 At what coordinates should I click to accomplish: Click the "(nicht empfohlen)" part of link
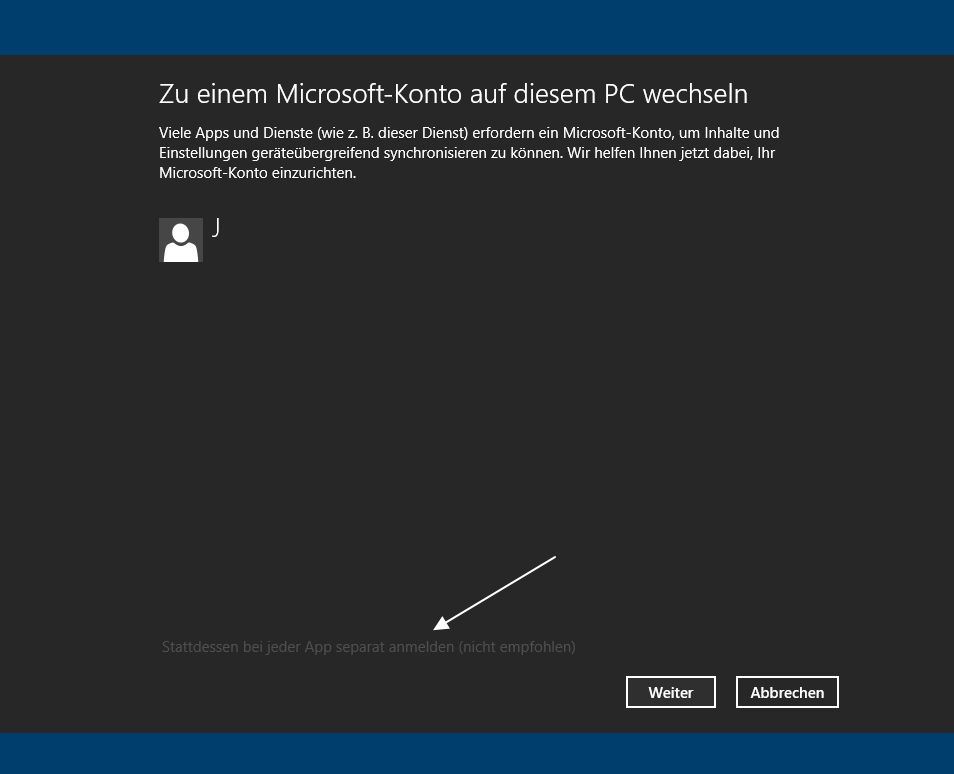(517, 647)
